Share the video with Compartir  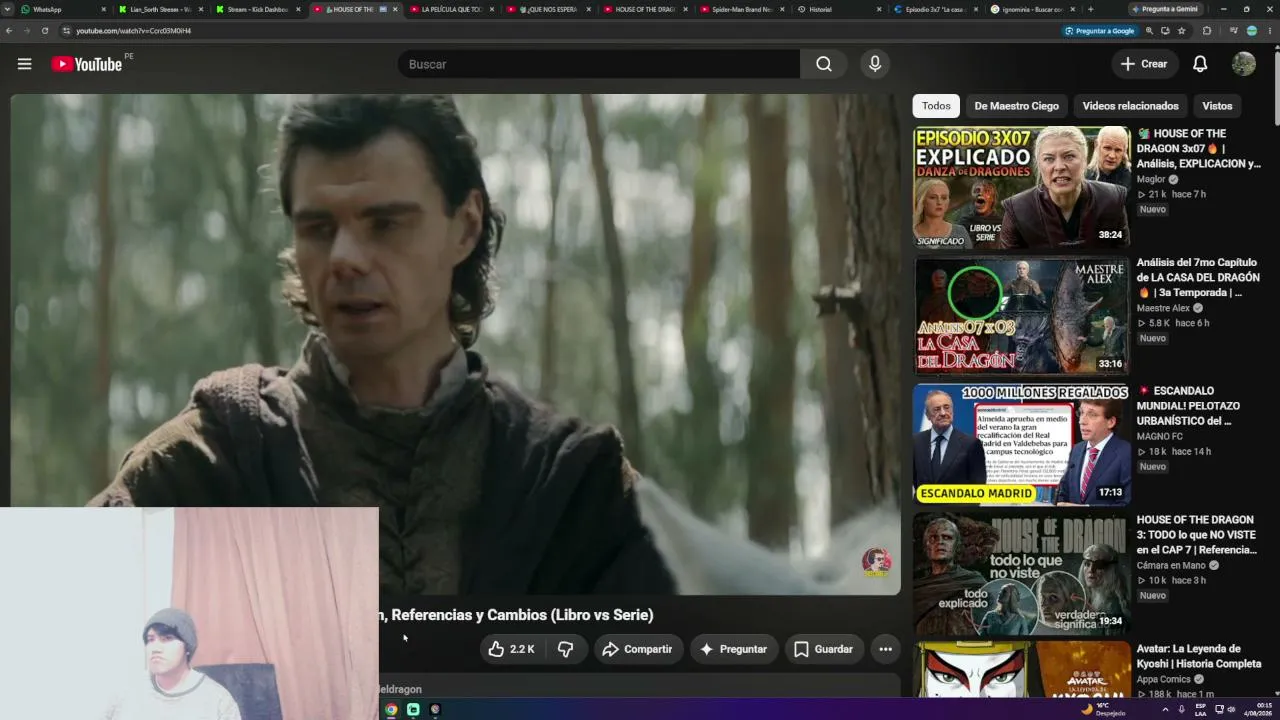click(637, 649)
